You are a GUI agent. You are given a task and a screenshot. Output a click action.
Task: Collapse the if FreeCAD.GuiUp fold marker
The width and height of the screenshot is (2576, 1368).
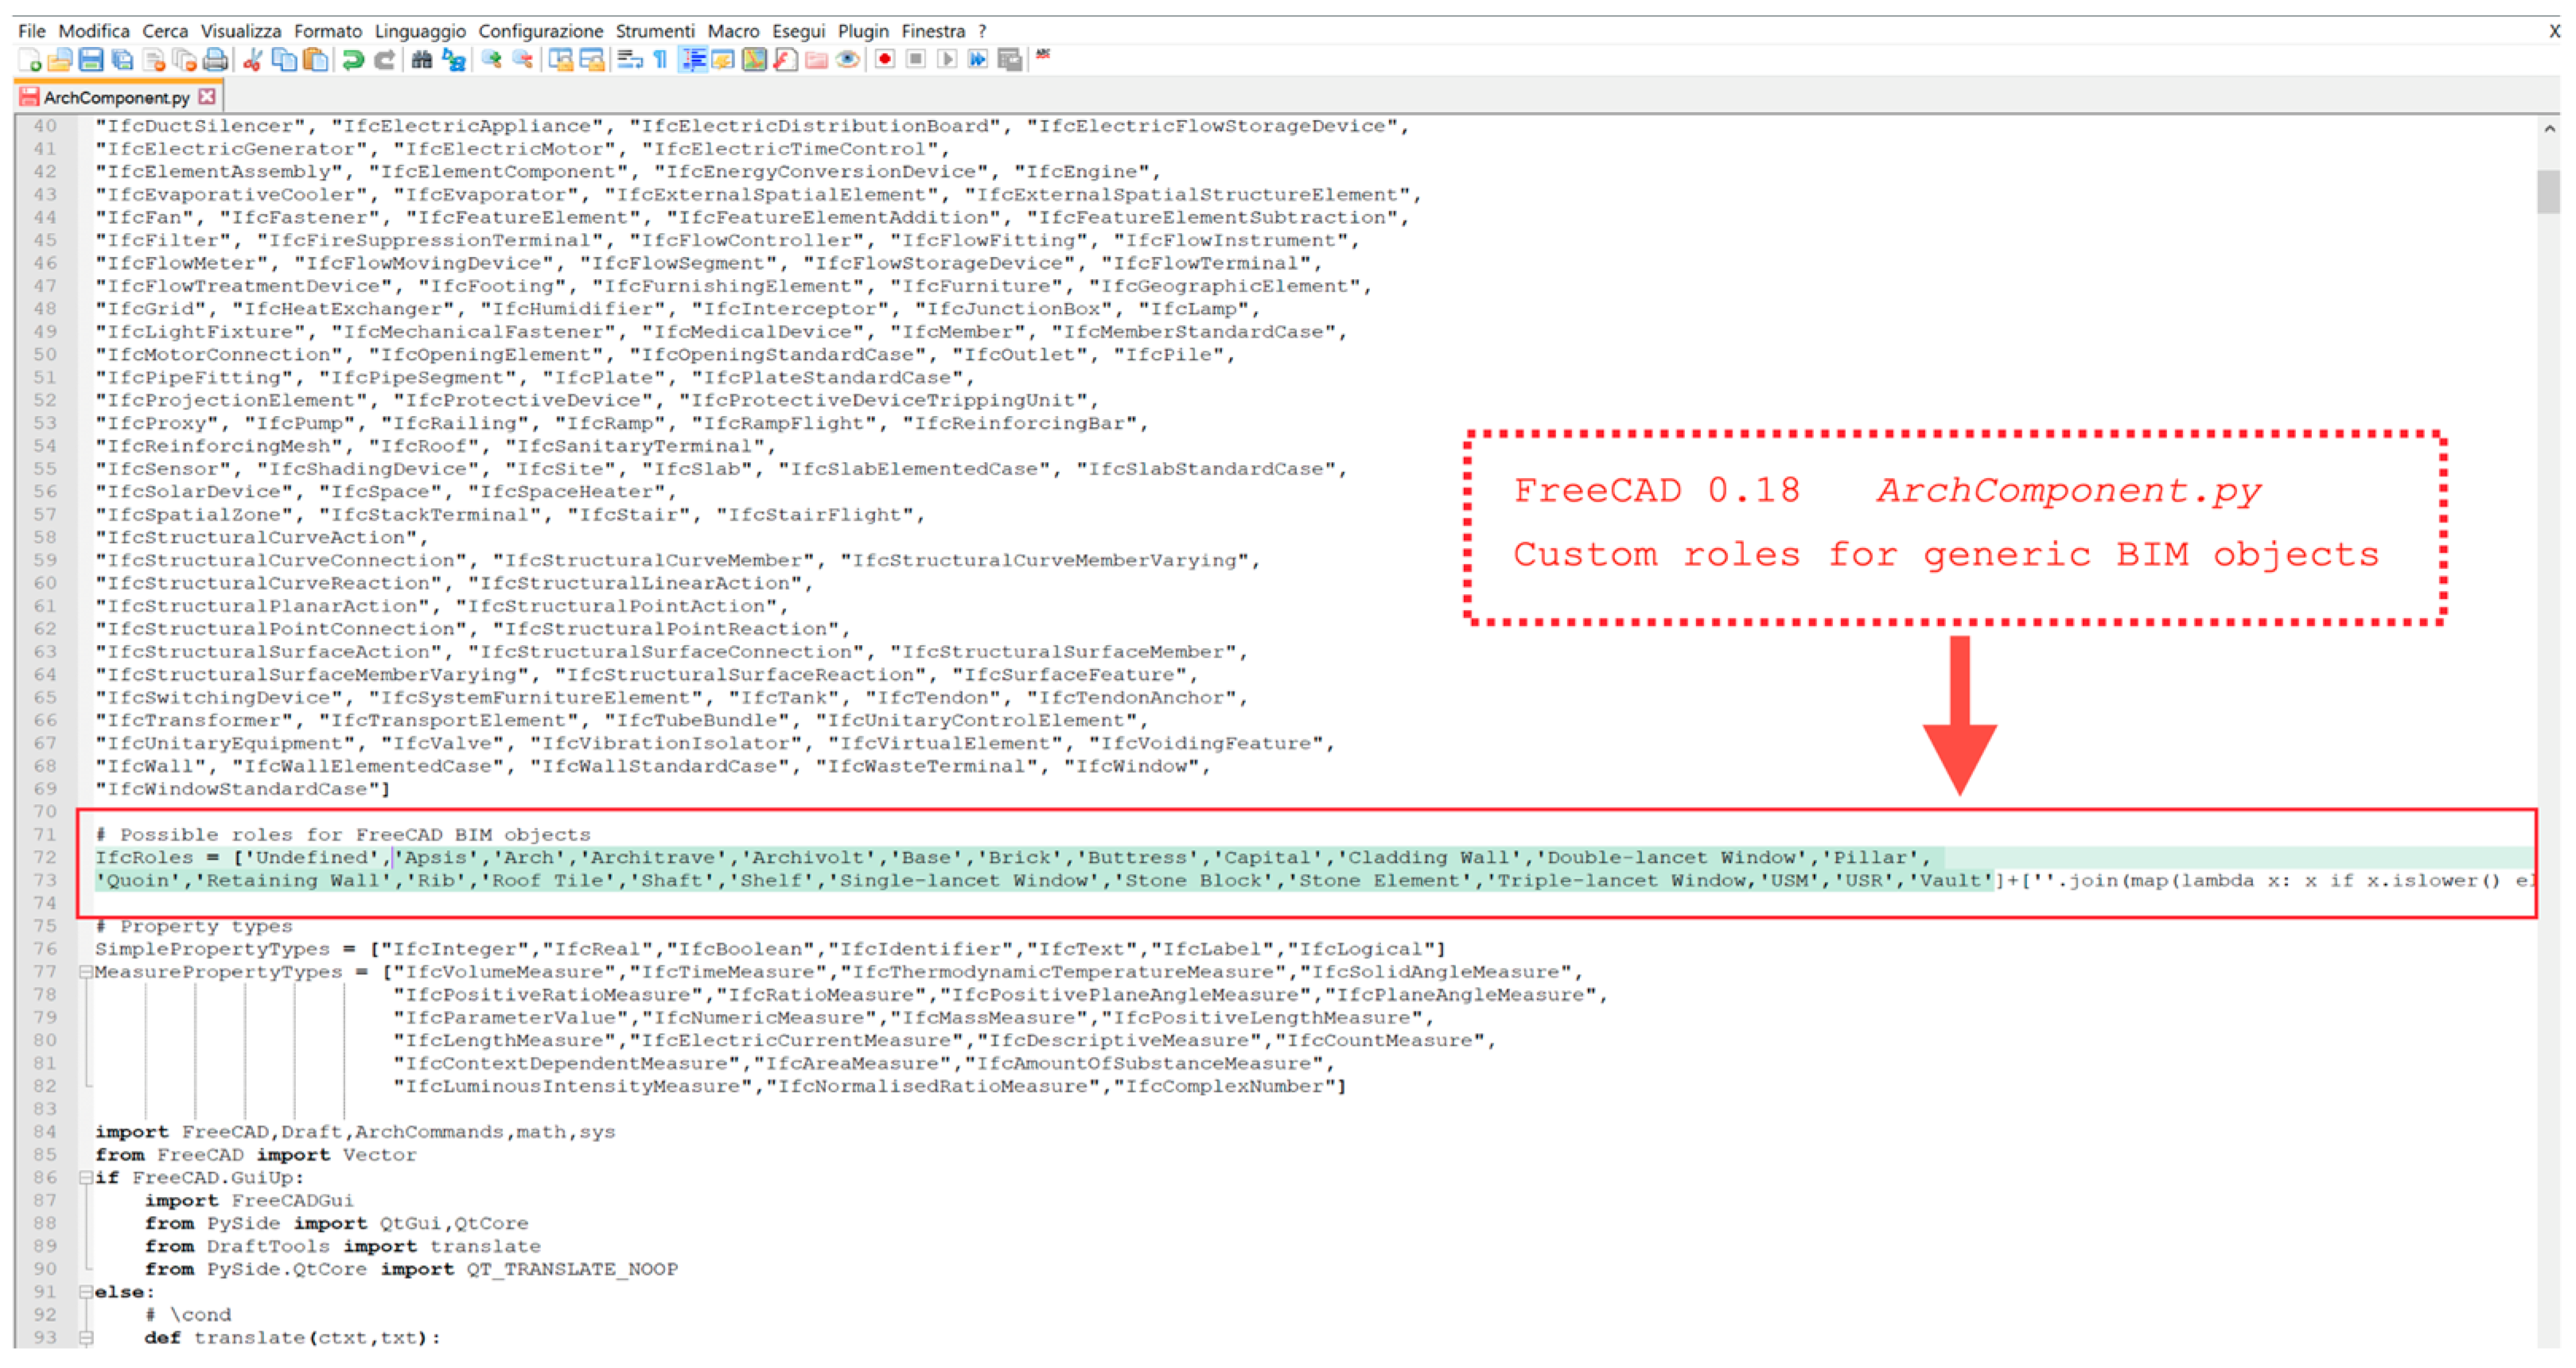tap(86, 1178)
